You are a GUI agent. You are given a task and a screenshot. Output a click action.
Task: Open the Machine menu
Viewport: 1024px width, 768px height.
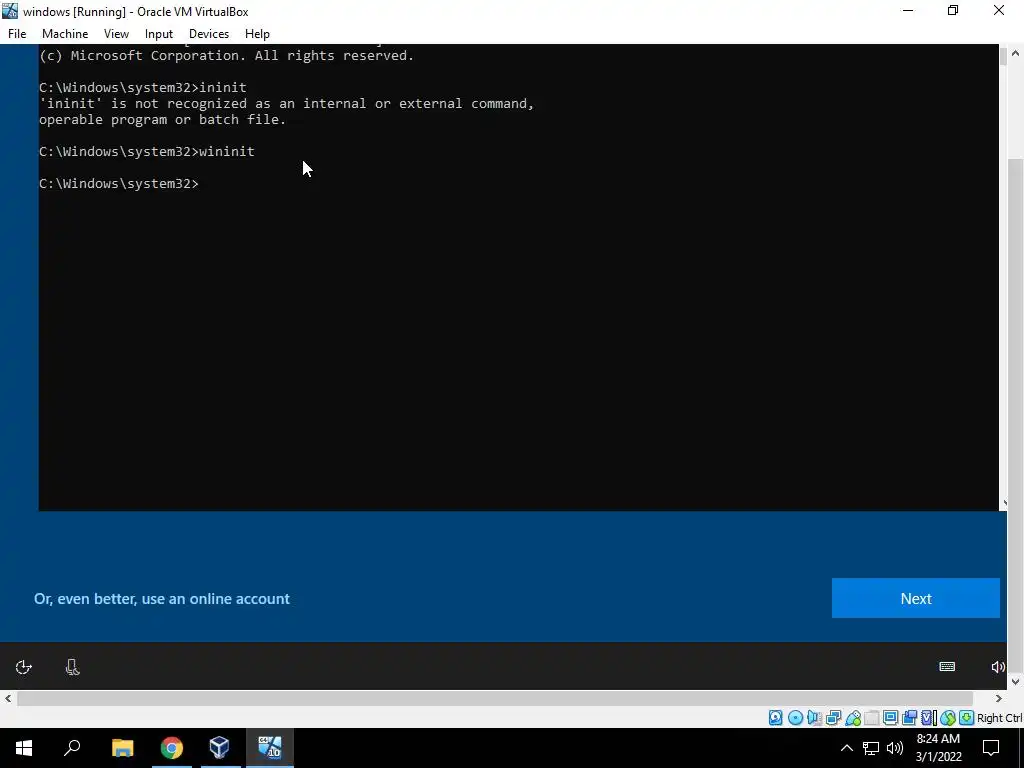pos(65,34)
